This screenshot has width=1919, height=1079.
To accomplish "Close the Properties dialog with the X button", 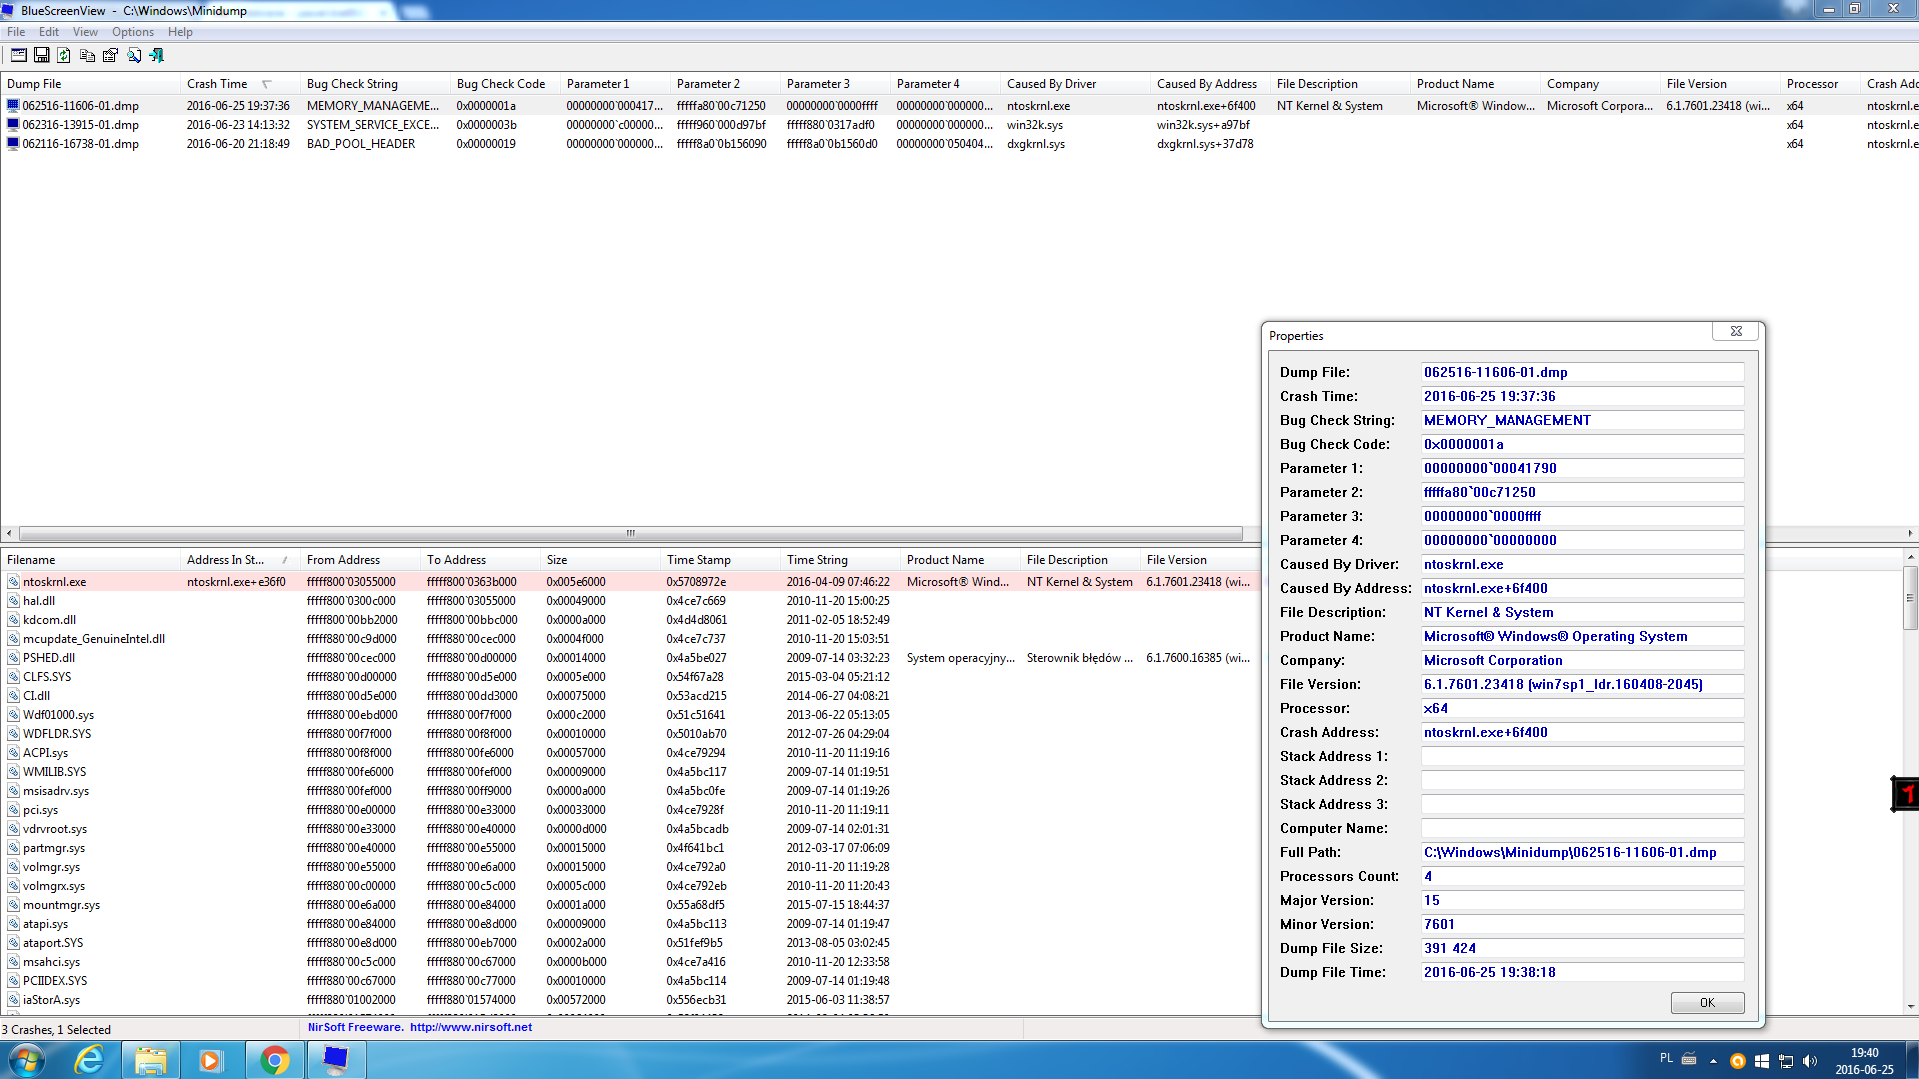I will click(1736, 331).
